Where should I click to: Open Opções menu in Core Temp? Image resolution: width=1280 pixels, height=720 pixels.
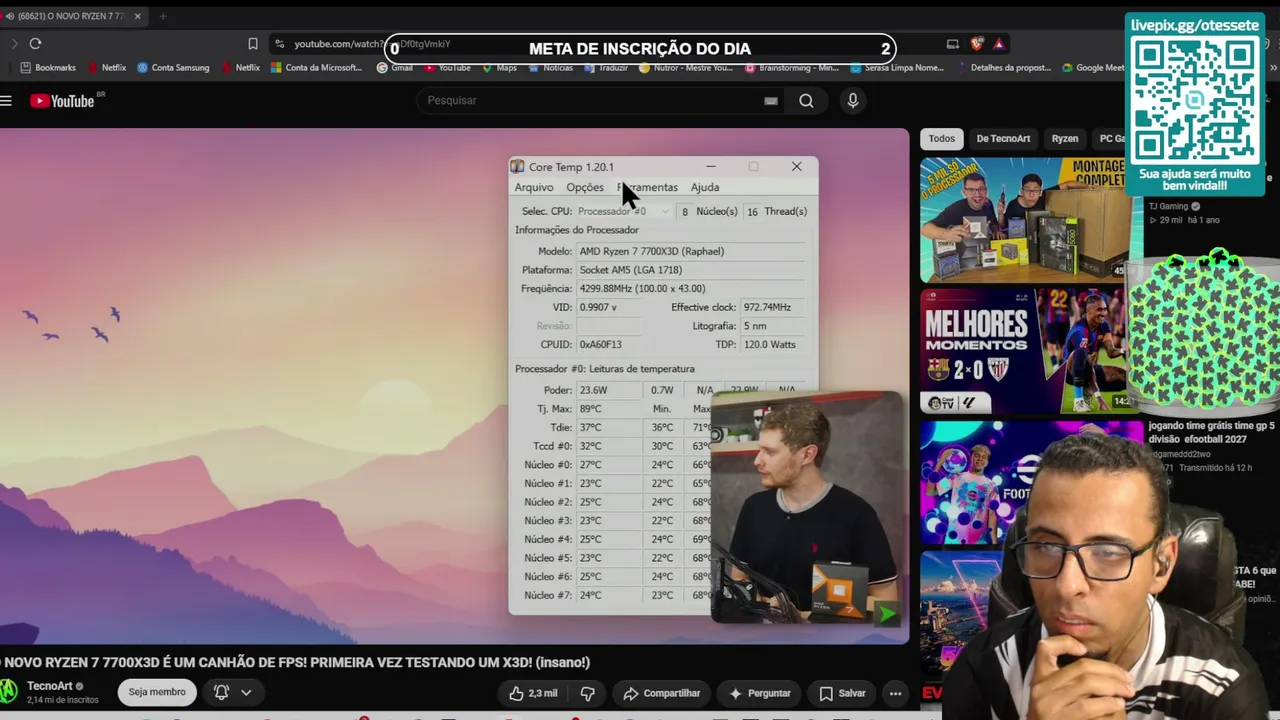[x=585, y=188]
